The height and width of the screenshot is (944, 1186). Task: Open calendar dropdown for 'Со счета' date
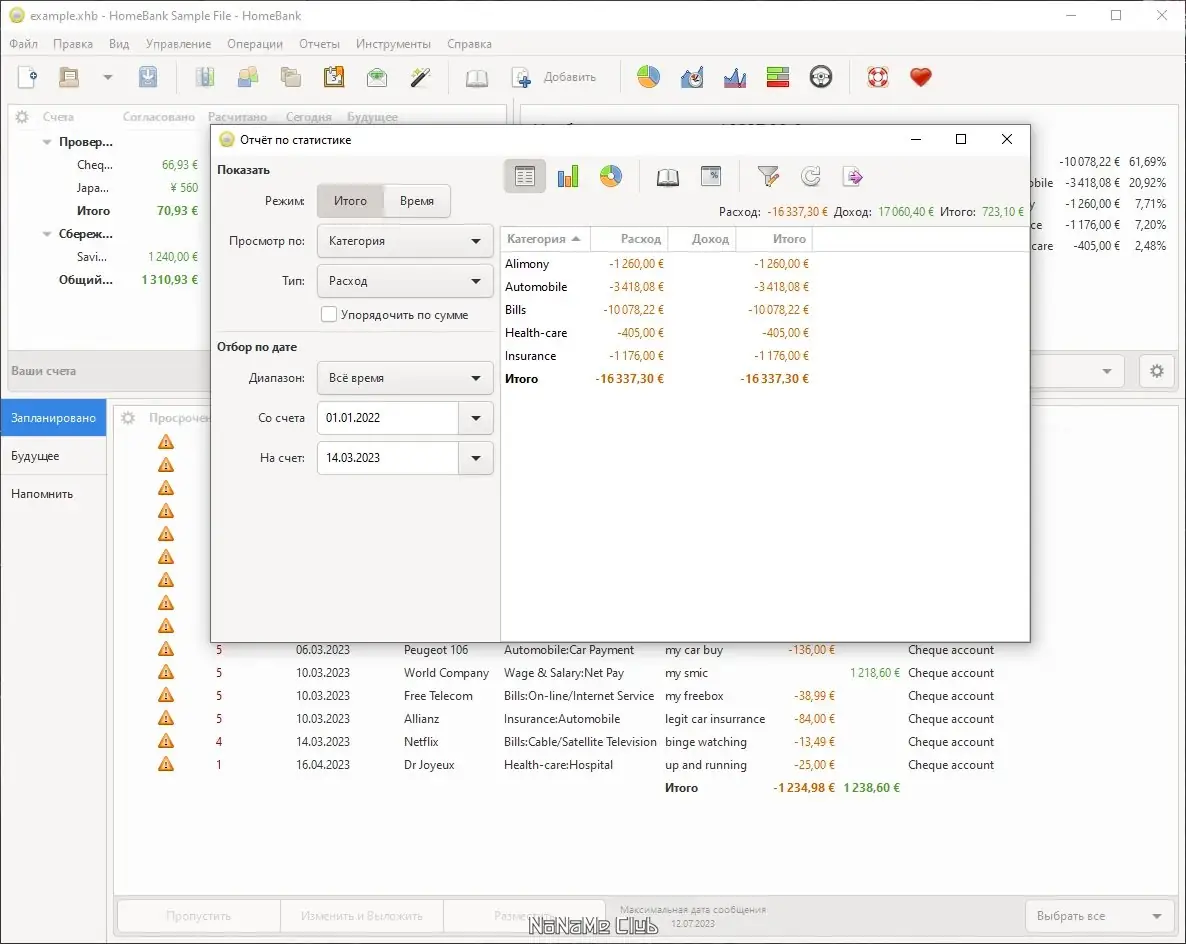point(476,418)
